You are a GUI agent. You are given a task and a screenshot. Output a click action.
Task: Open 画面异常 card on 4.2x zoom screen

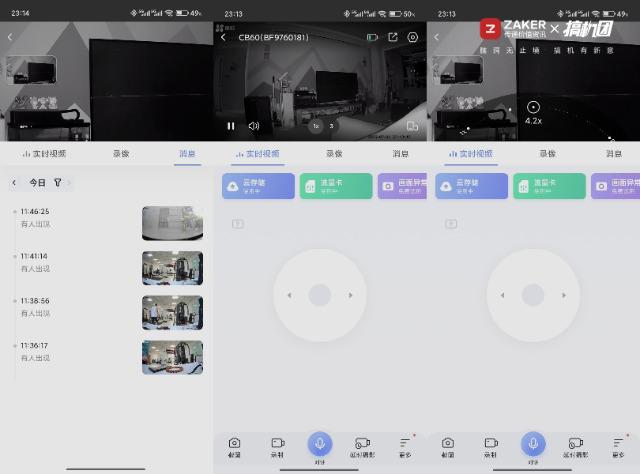616,186
